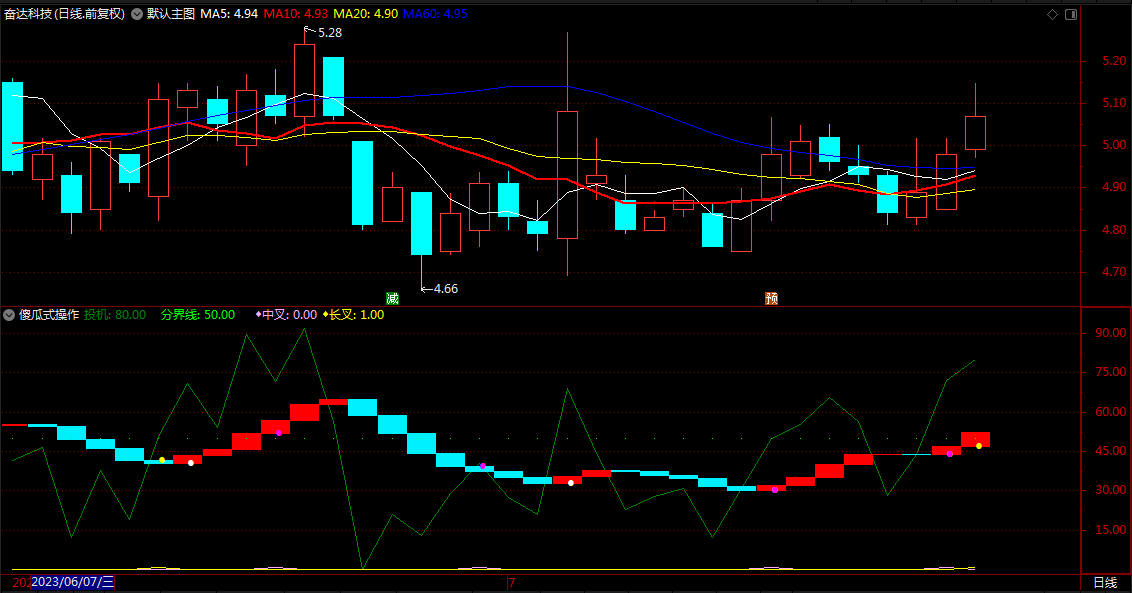This screenshot has height=593, width=1132.
Task: Click the 90.00 indicator axis label
Action: pyautogui.click(x=1111, y=334)
